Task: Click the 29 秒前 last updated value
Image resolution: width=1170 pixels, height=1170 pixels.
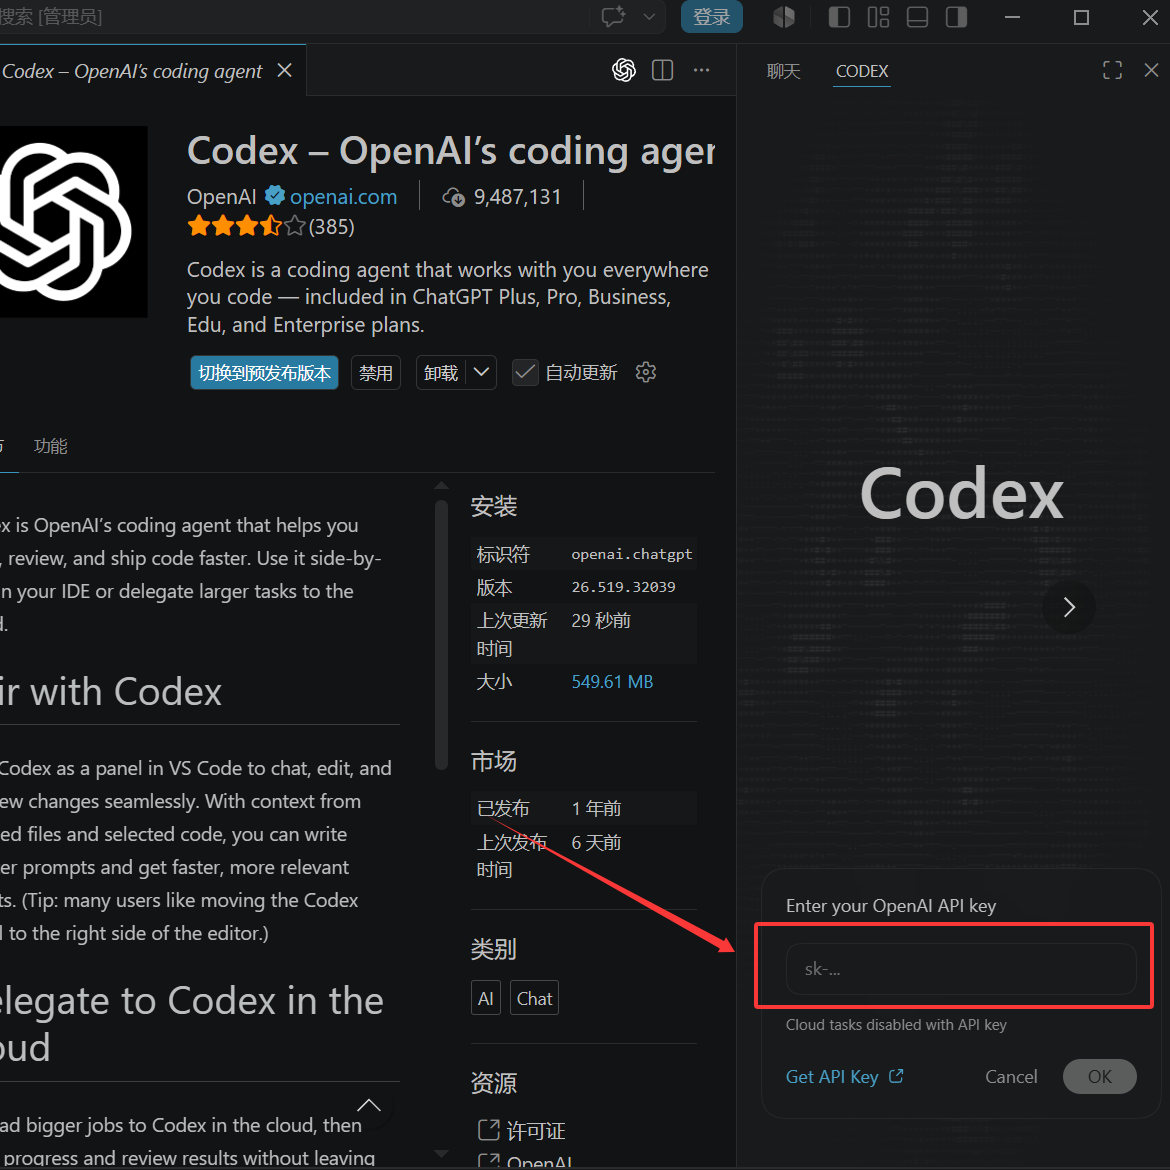Action: (601, 621)
